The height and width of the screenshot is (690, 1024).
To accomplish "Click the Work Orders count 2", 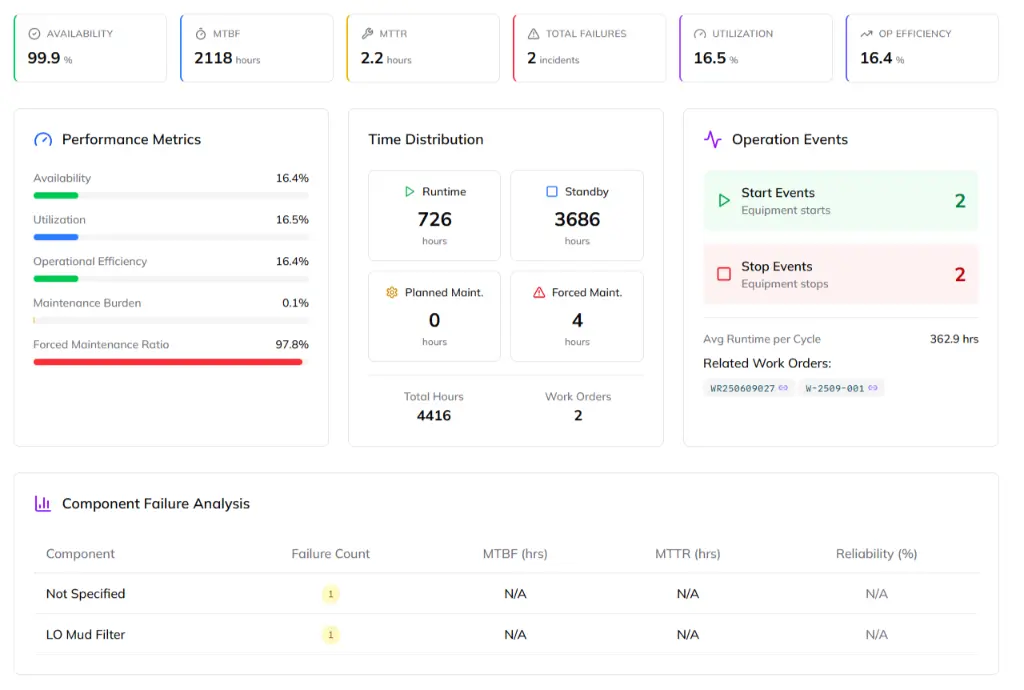I will (x=578, y=416).
